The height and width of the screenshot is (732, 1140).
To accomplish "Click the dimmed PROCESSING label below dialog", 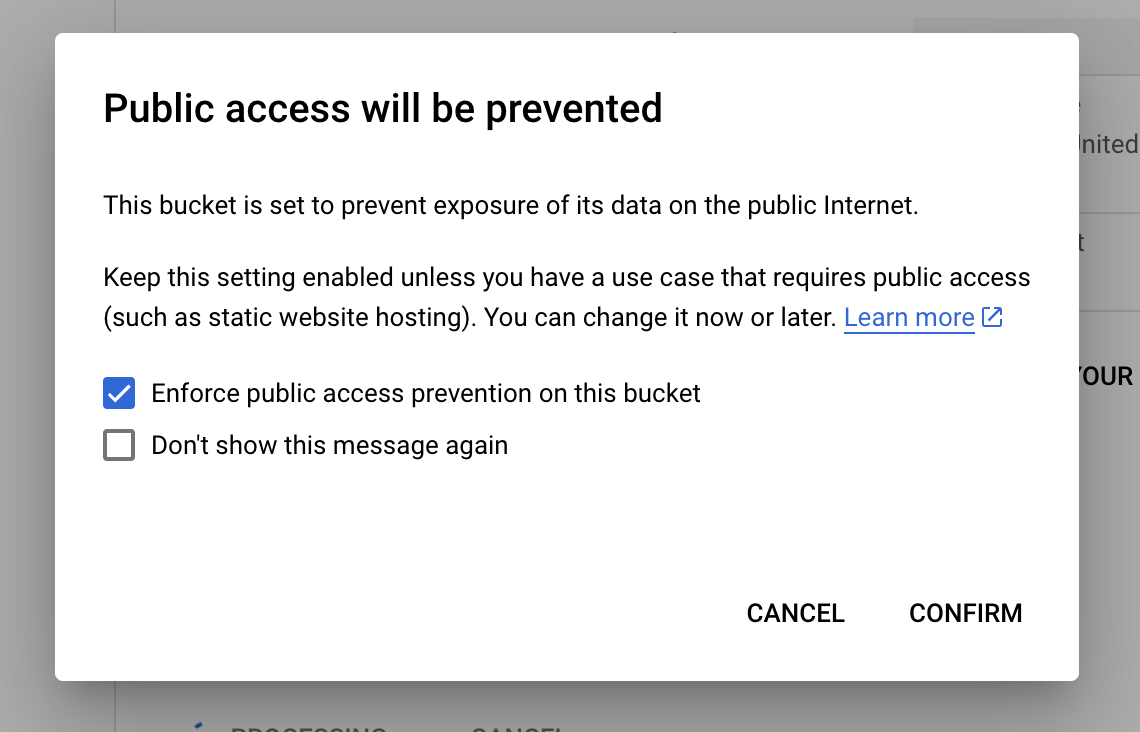I will [308, 727].
